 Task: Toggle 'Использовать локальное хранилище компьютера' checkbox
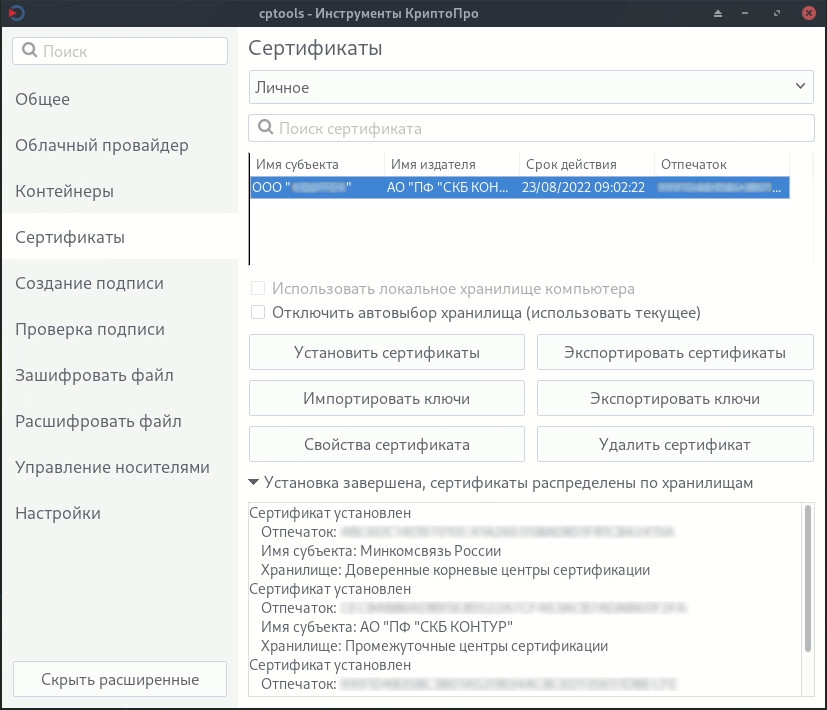click(258, 289)
